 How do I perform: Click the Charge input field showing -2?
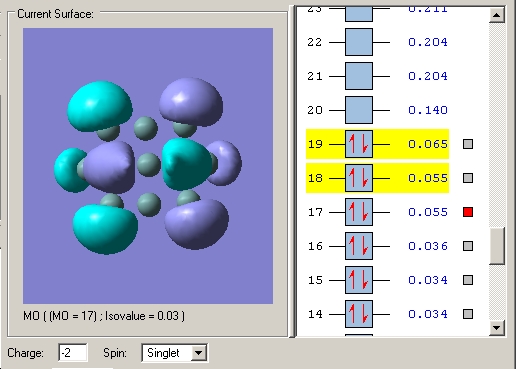(x=73, y=353)
